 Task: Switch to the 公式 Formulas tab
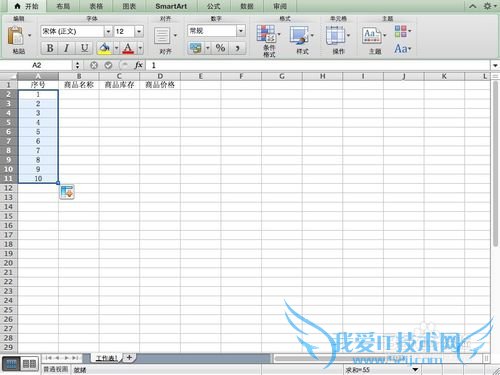(213, 6)
